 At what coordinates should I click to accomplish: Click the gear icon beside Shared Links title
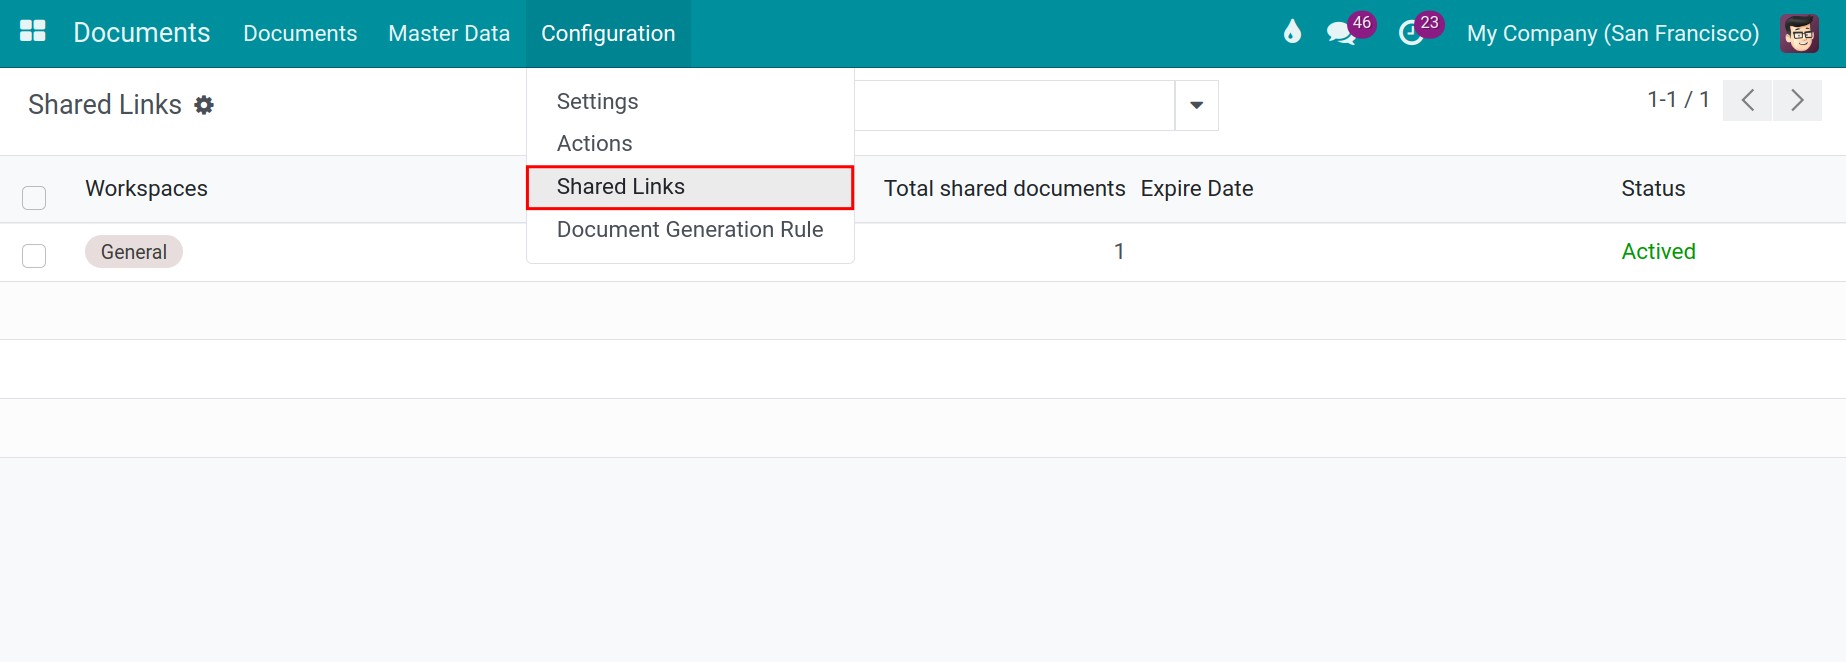pyautogui.click(x=204, y=105)
